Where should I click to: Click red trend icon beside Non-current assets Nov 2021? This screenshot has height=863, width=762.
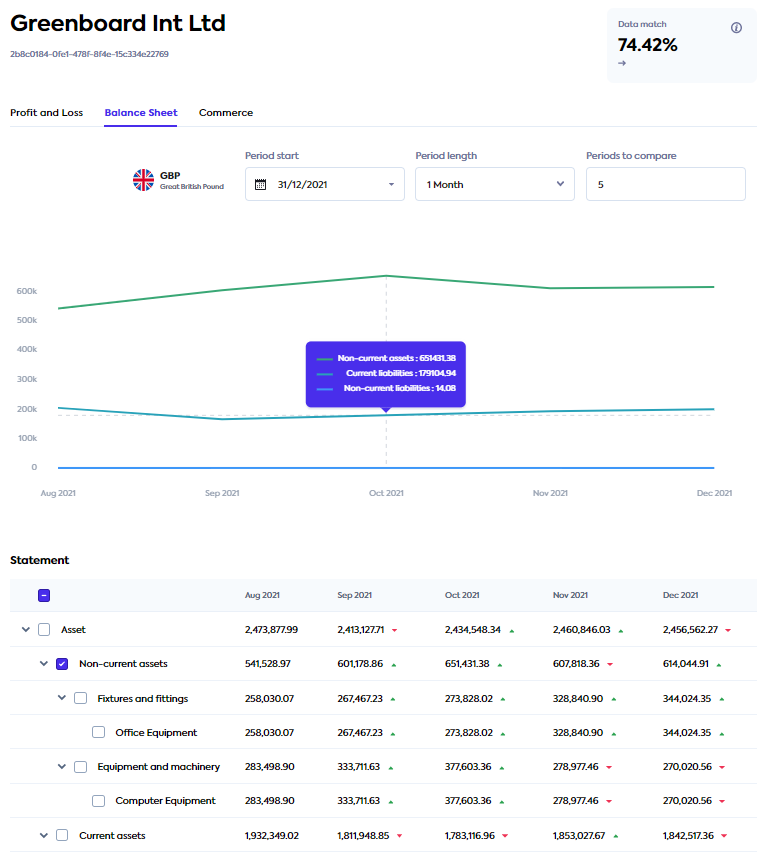[610, 665]
